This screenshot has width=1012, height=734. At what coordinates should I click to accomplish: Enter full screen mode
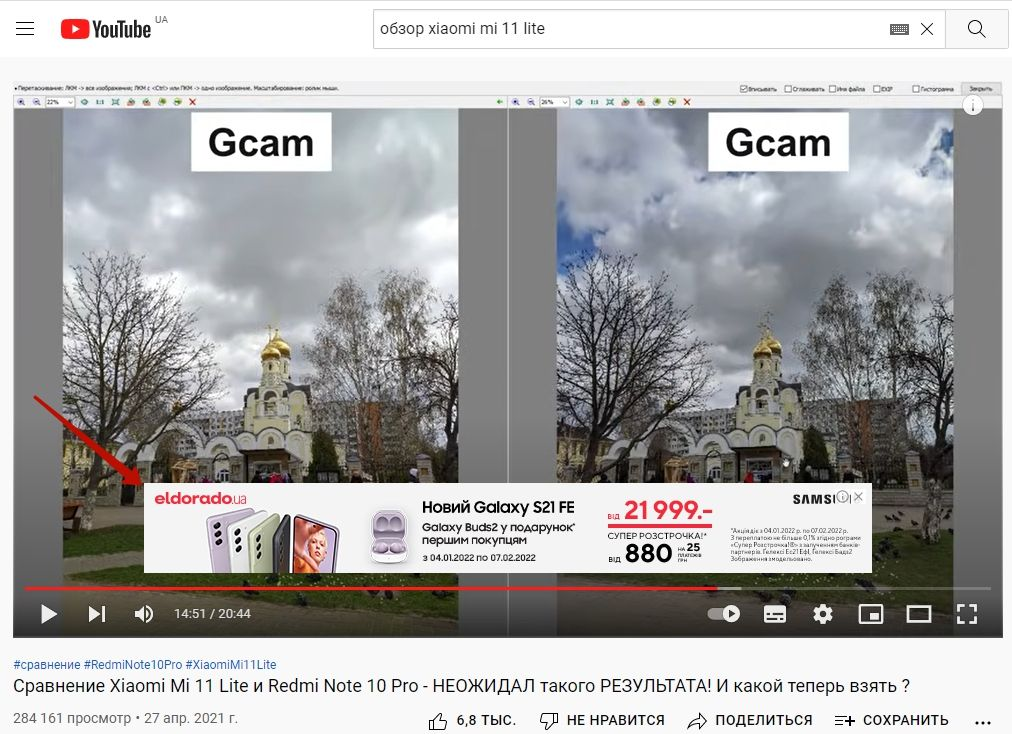(966, 614)
